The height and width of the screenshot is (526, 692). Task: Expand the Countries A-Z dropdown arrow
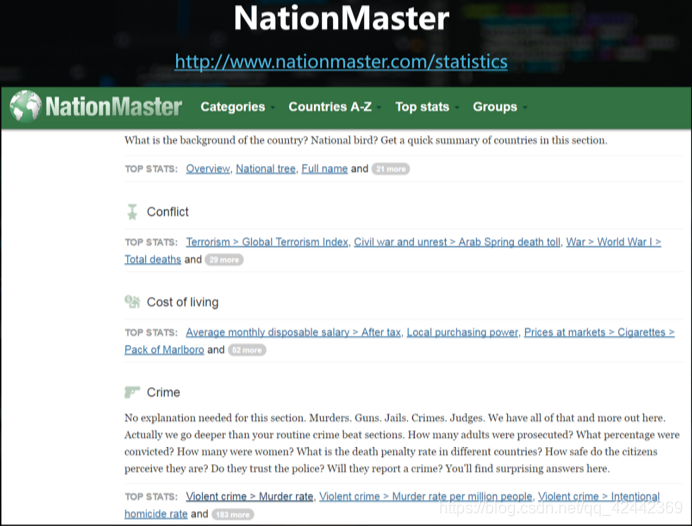[379, 108]
